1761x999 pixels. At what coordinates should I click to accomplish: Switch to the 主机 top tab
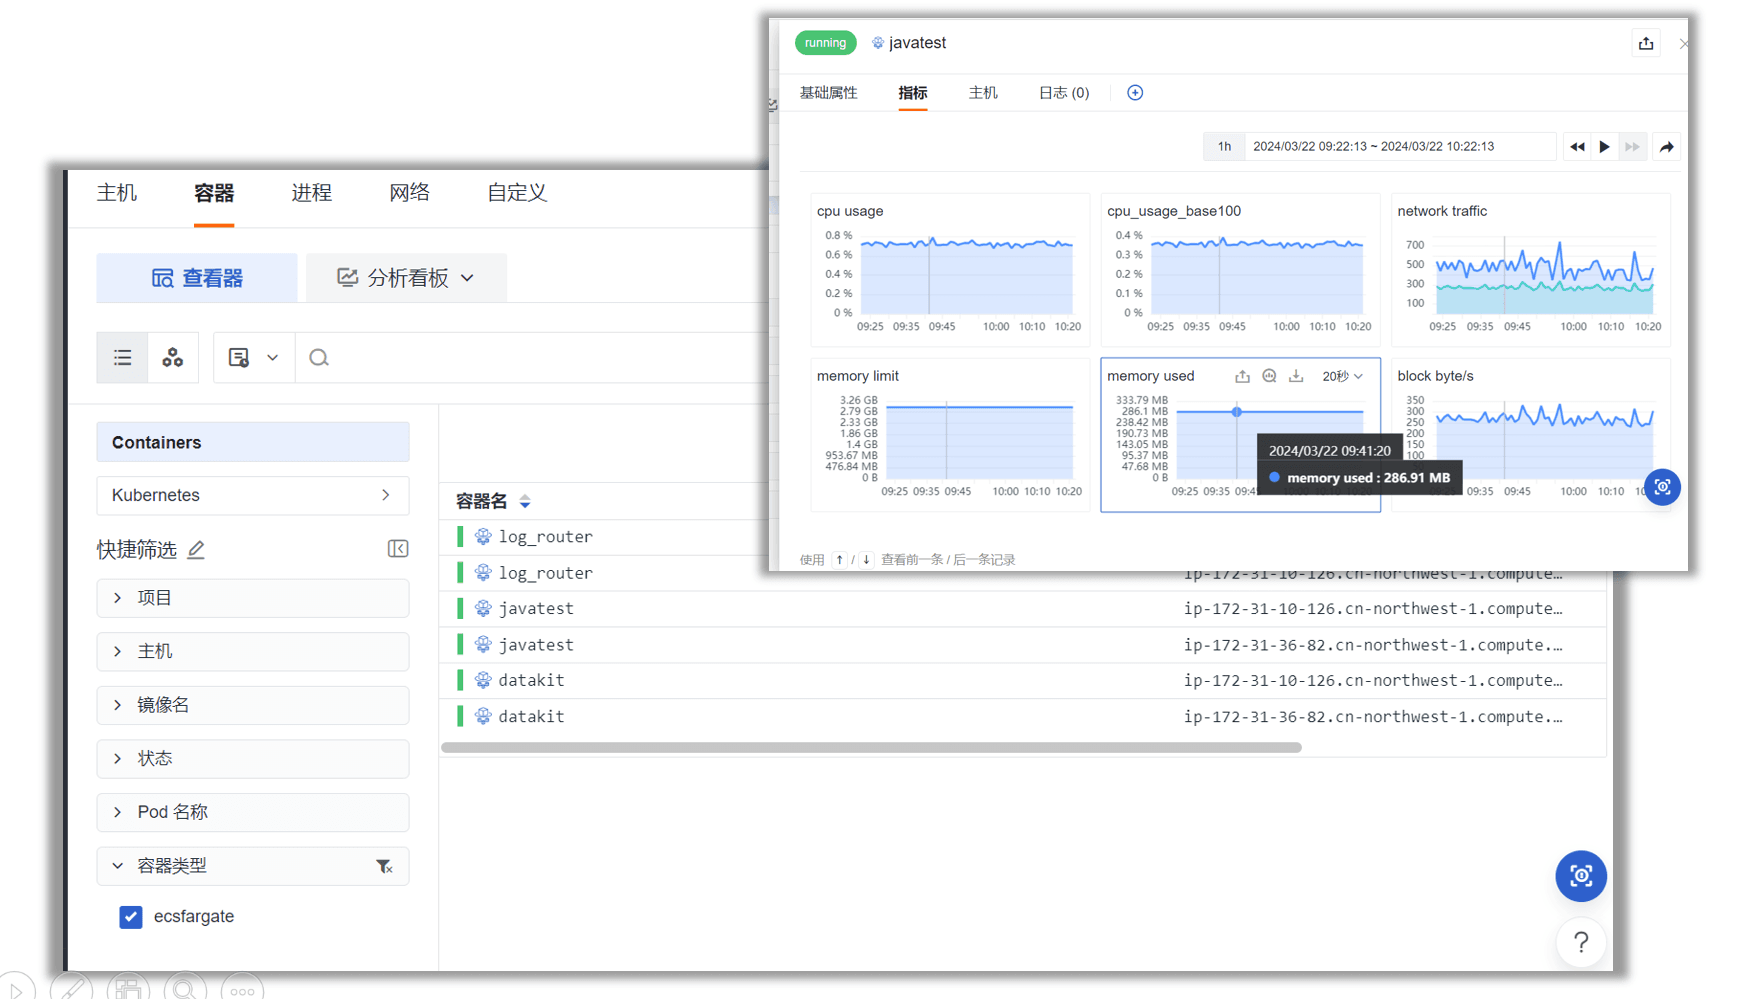pos(117,193)
